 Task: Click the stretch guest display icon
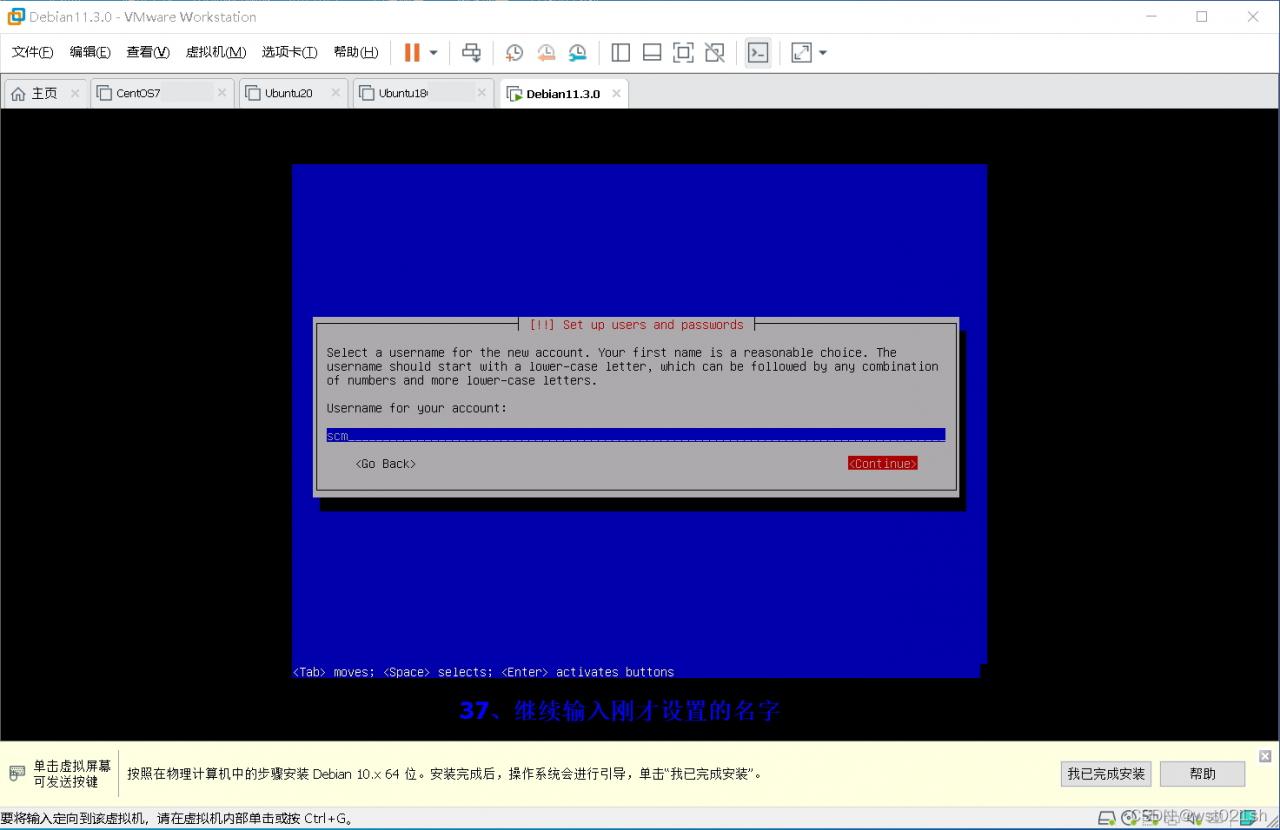tap(801, 52)
